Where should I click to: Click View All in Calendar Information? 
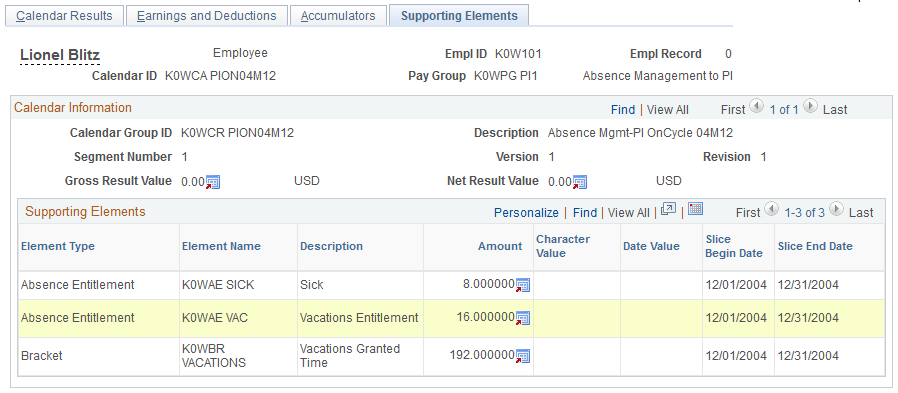pos(668,109)
